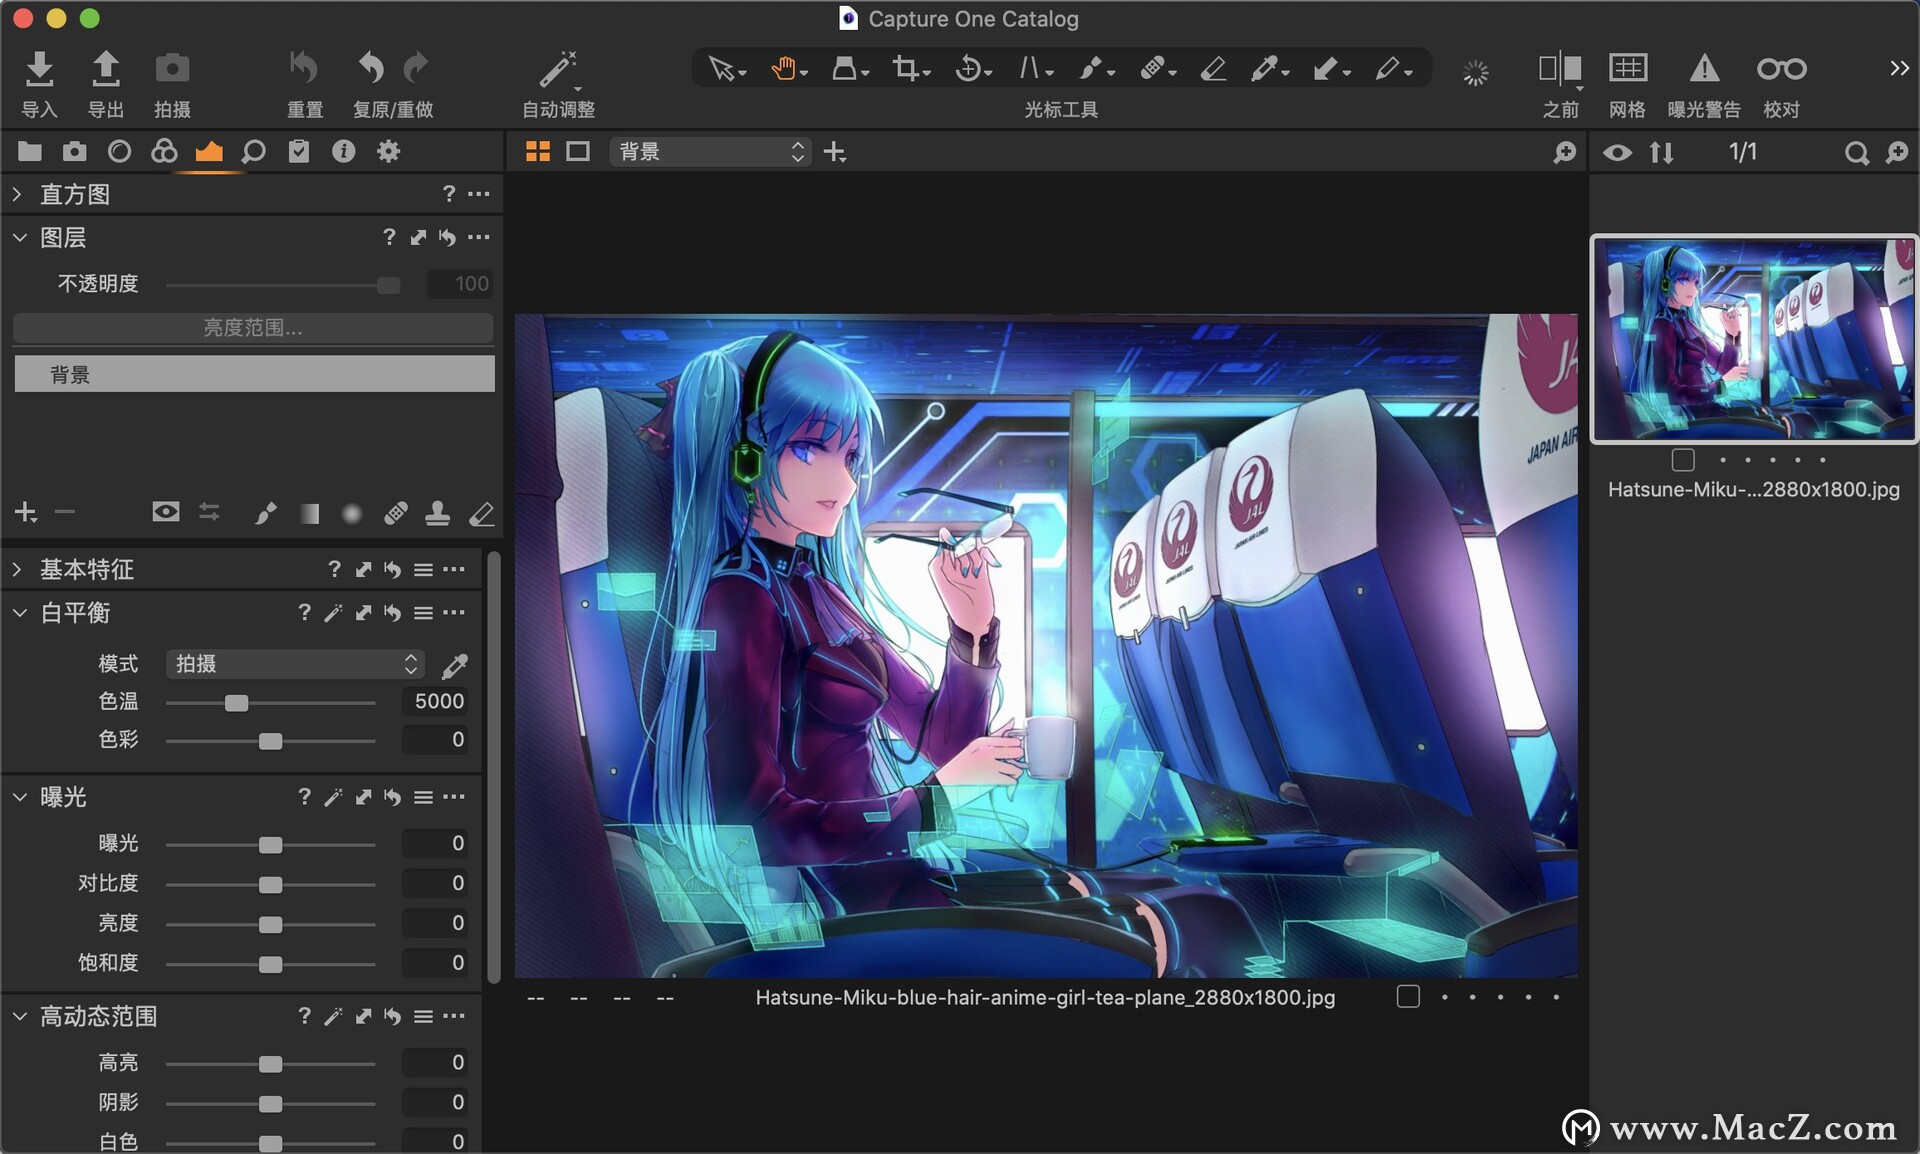Open the Capture camera tool tab
The width and height of the screenshot is (1920, 1154).
tap(74, 151)
